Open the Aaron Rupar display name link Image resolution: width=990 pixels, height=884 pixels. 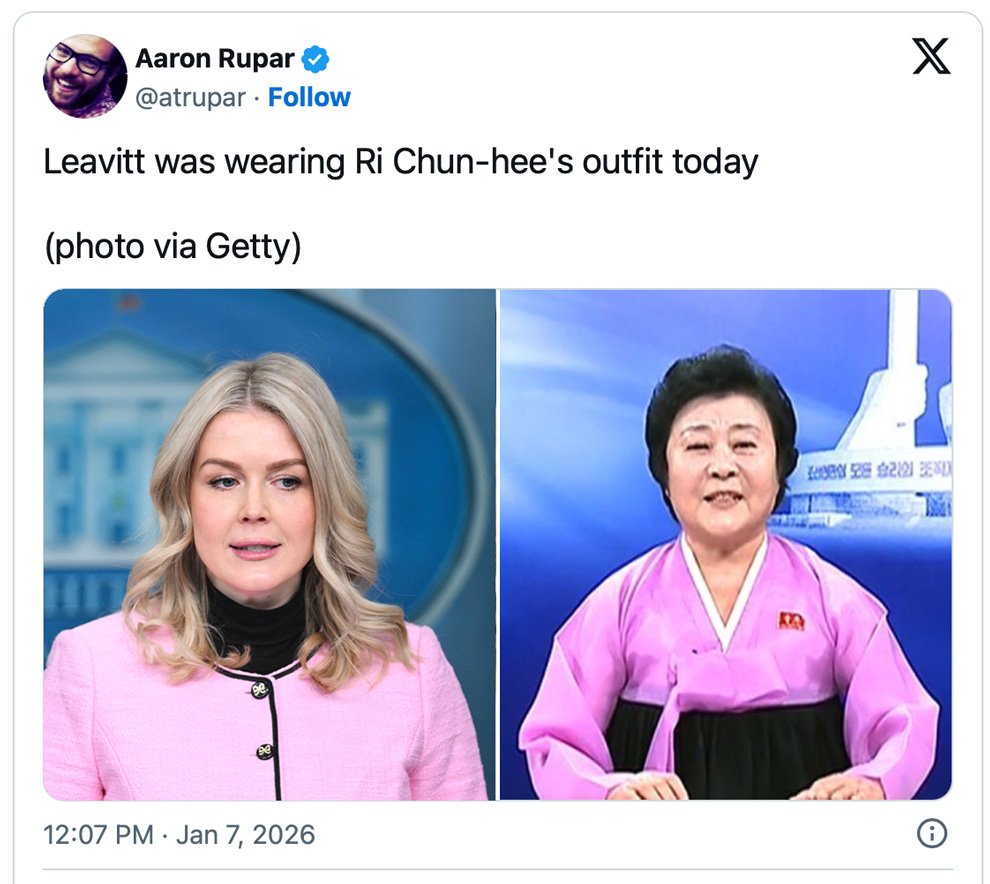215,59
